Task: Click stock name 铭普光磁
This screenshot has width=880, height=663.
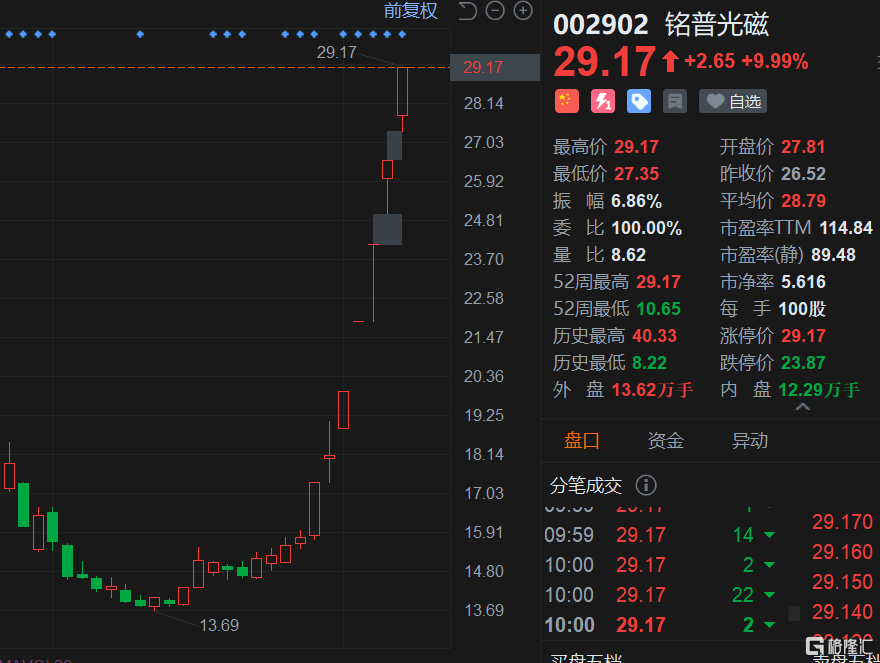Action: click(x=717, y=25)
